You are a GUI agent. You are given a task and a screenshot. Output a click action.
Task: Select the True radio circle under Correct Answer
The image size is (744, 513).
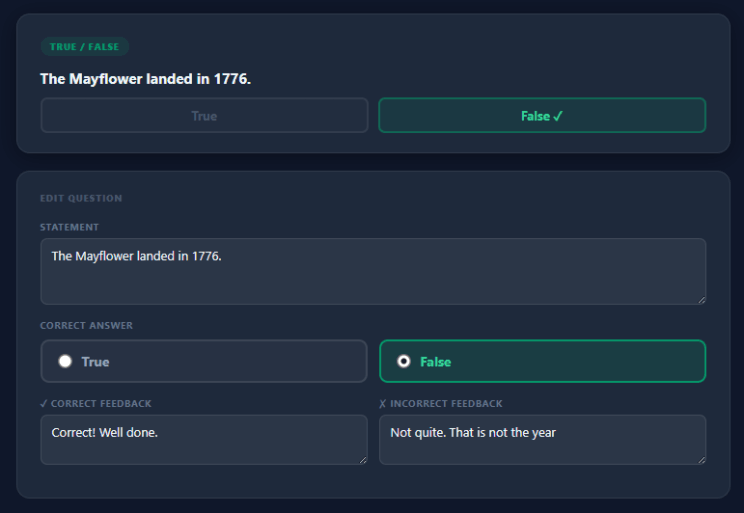coord(66,362)
